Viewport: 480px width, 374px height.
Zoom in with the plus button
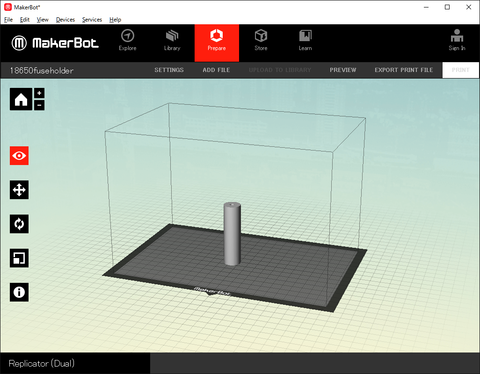pyautogui.click(x=39, y=93)
